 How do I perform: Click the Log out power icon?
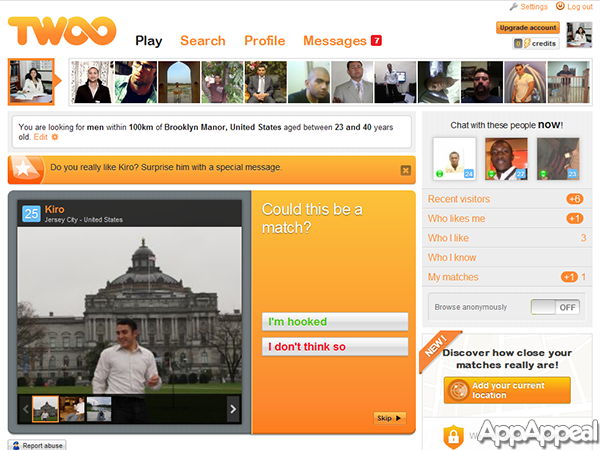pyautogui.click(x=559, y=7)
